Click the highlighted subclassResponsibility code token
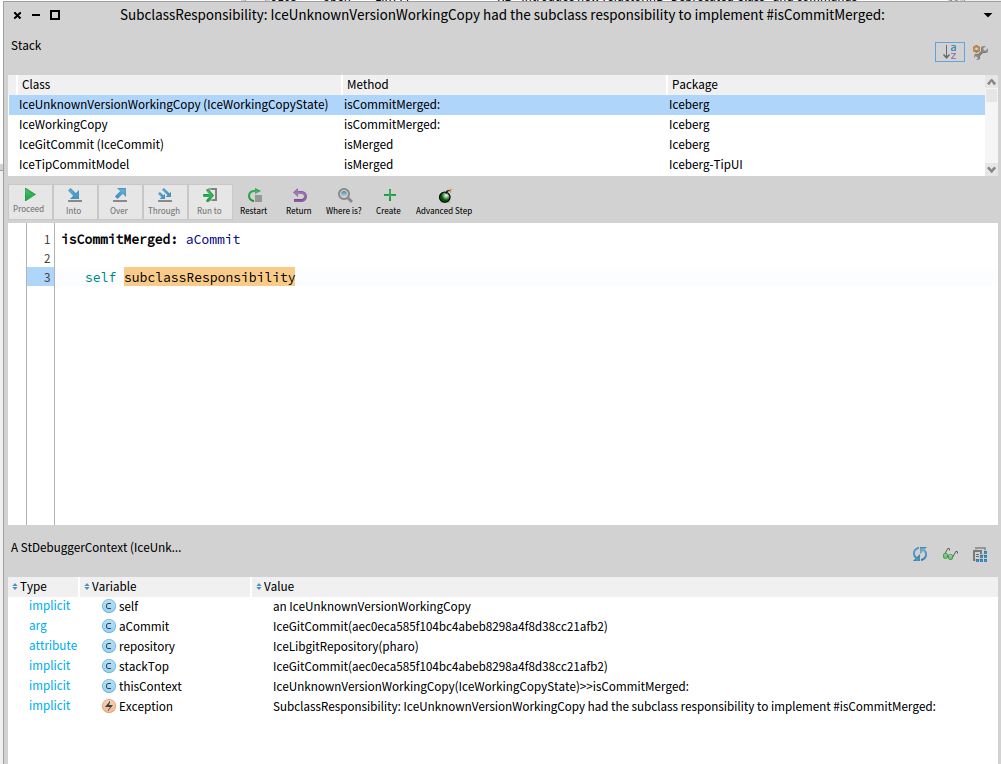 (x=209, y=277)
